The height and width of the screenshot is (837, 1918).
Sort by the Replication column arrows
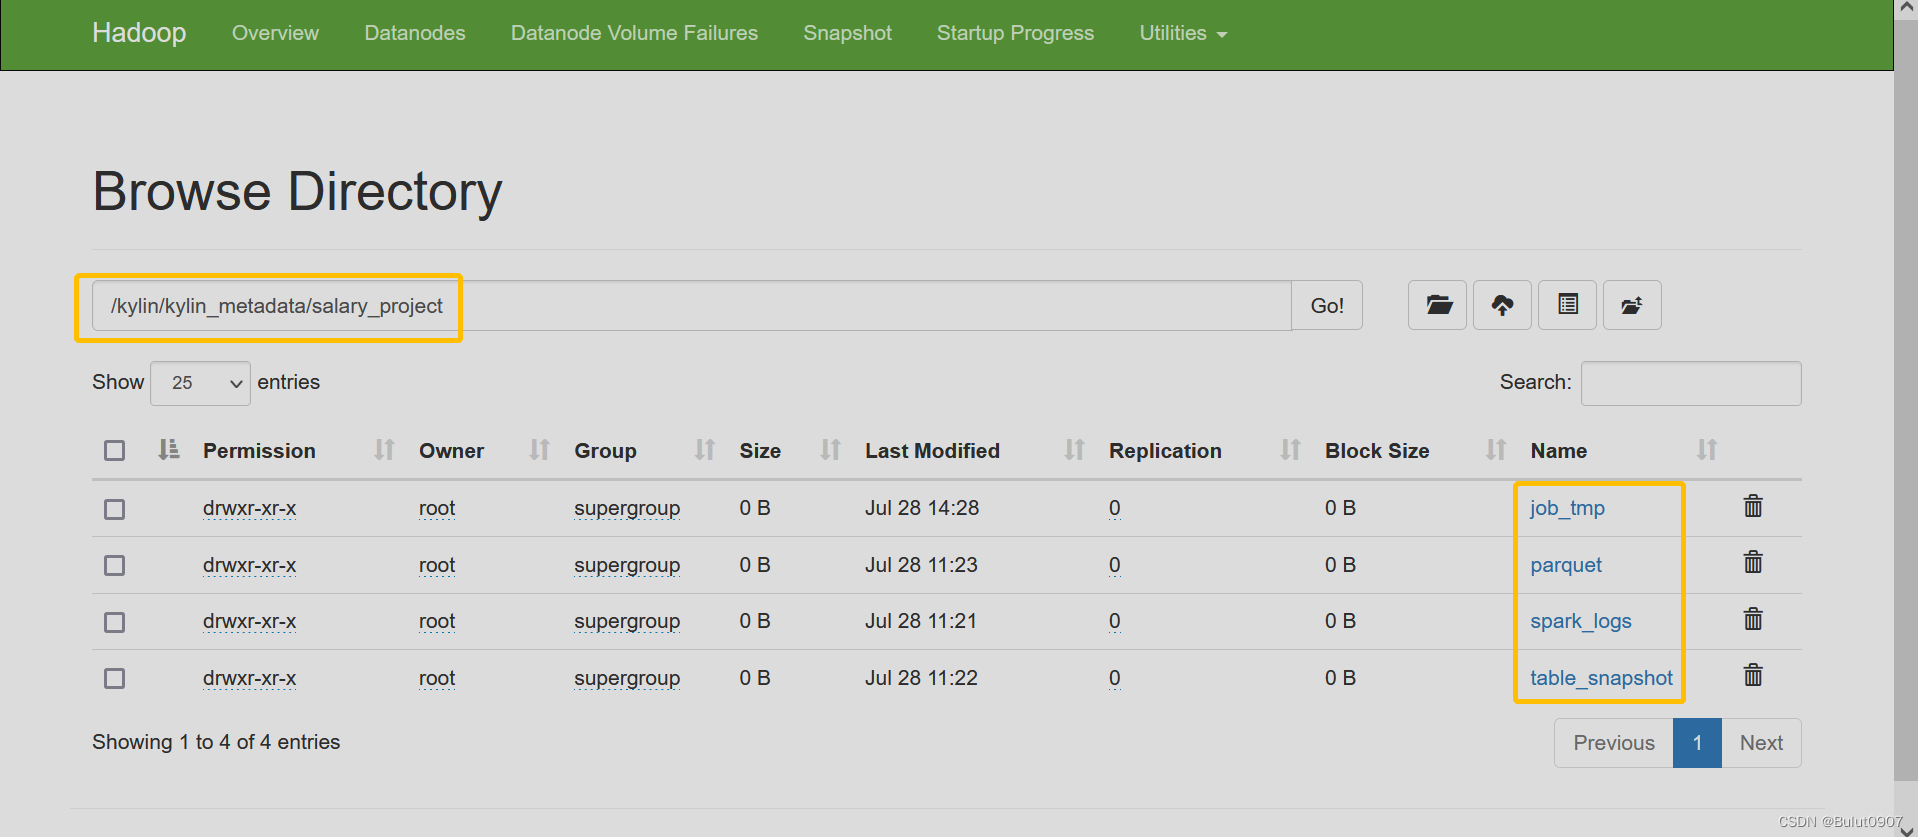coord(1290,450)
